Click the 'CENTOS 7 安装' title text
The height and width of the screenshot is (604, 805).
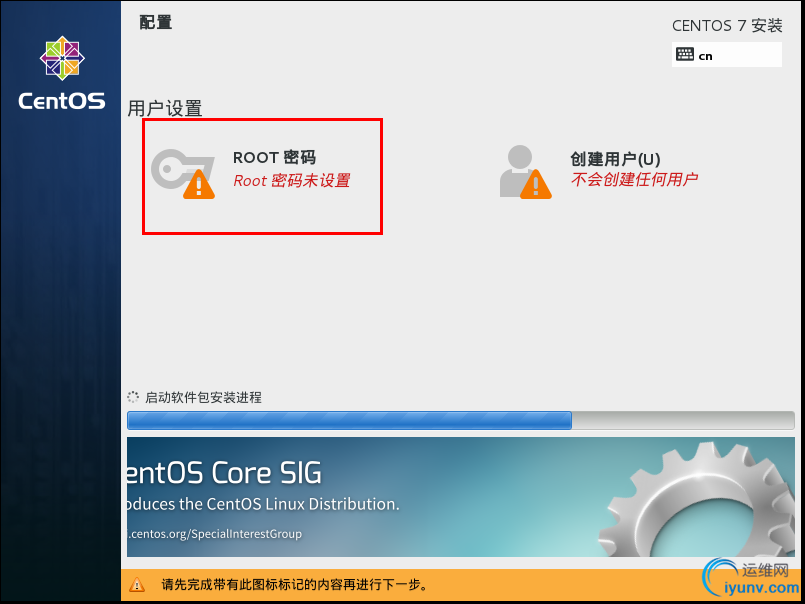pyautogui.click(x=727, y=25)
